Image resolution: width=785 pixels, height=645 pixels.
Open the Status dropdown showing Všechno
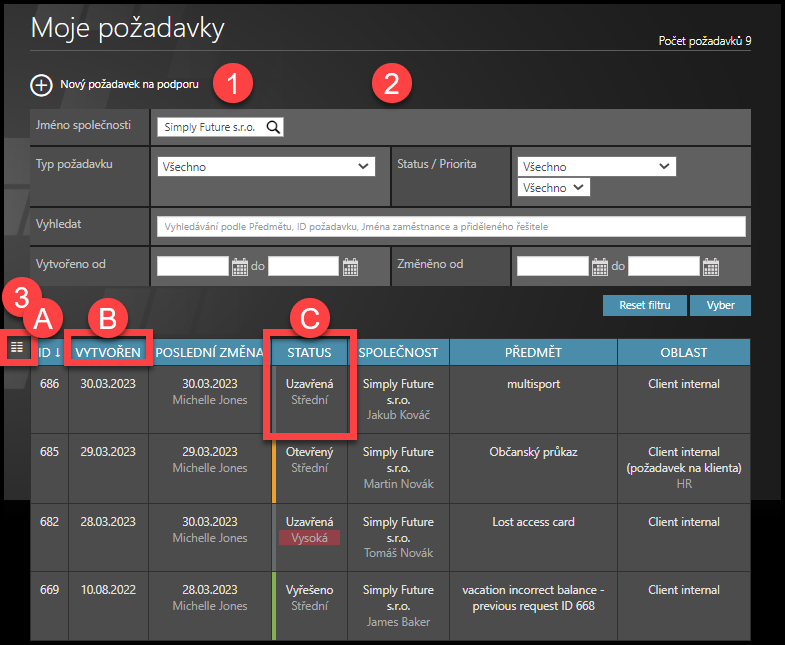coord(596,167)
